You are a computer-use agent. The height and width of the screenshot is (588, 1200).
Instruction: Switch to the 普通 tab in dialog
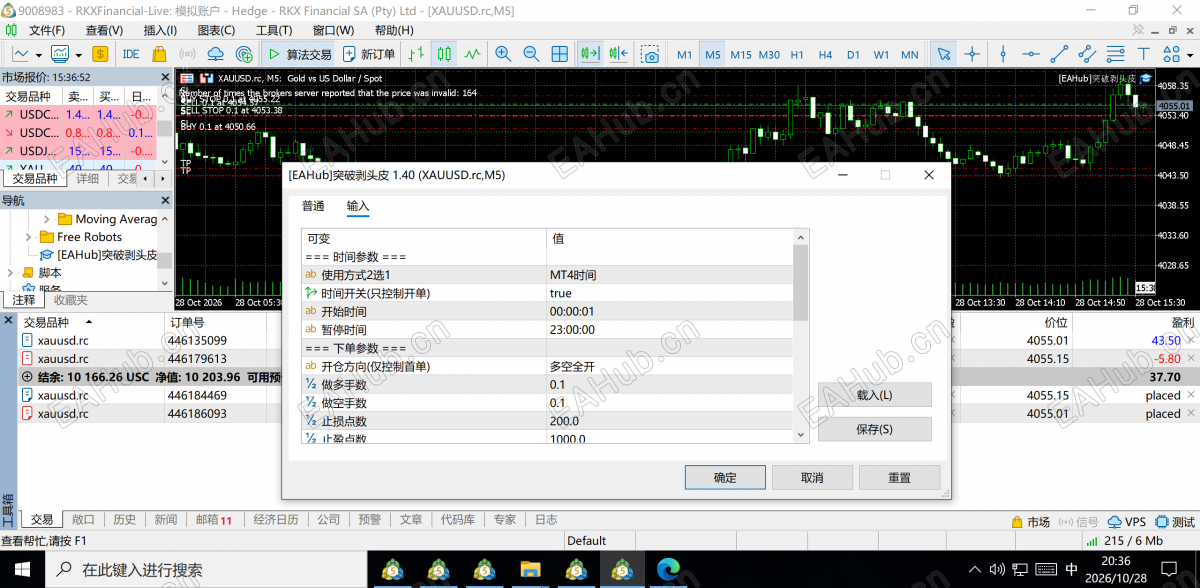[x=313, y=206]
